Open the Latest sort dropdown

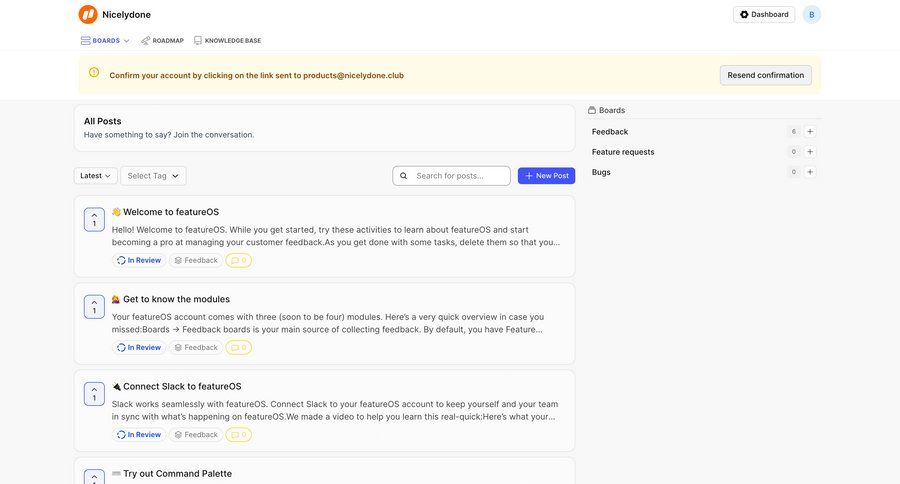95,176
